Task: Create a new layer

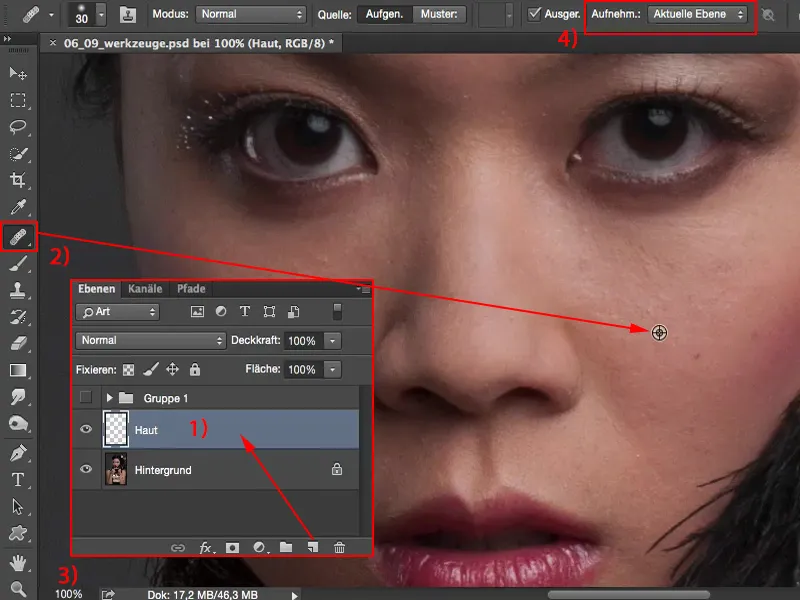Action: (311, 548)
